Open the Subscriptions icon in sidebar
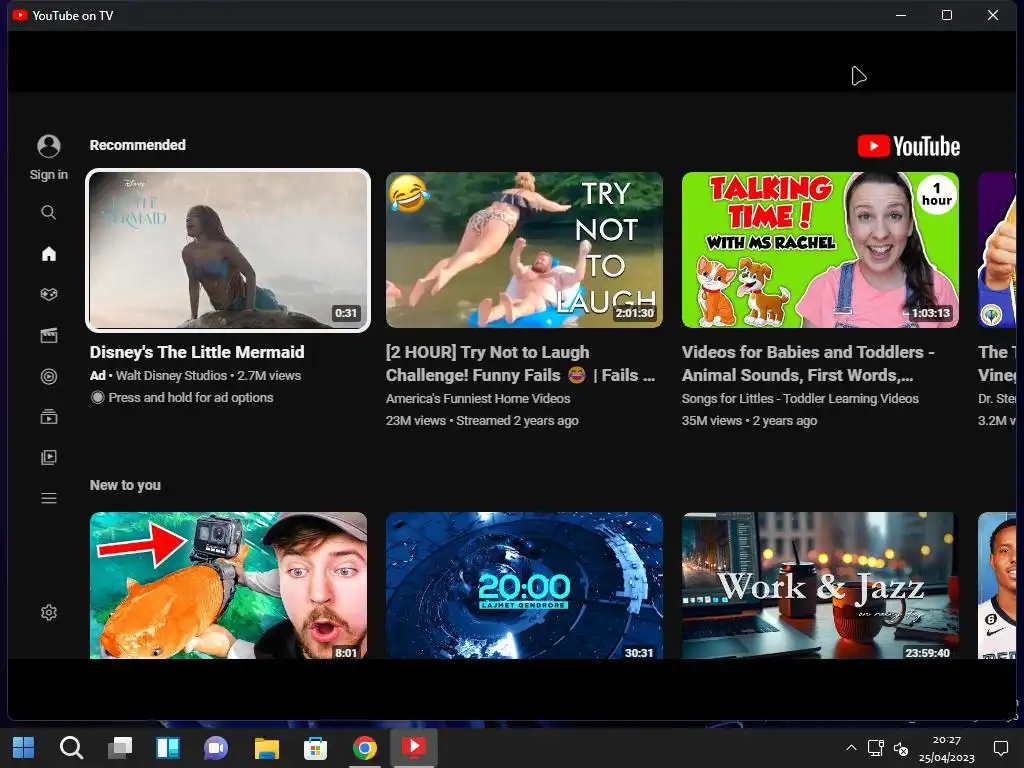Image resolution: width=1024 pixels, height=768 pixels. (x=49, y=417)
